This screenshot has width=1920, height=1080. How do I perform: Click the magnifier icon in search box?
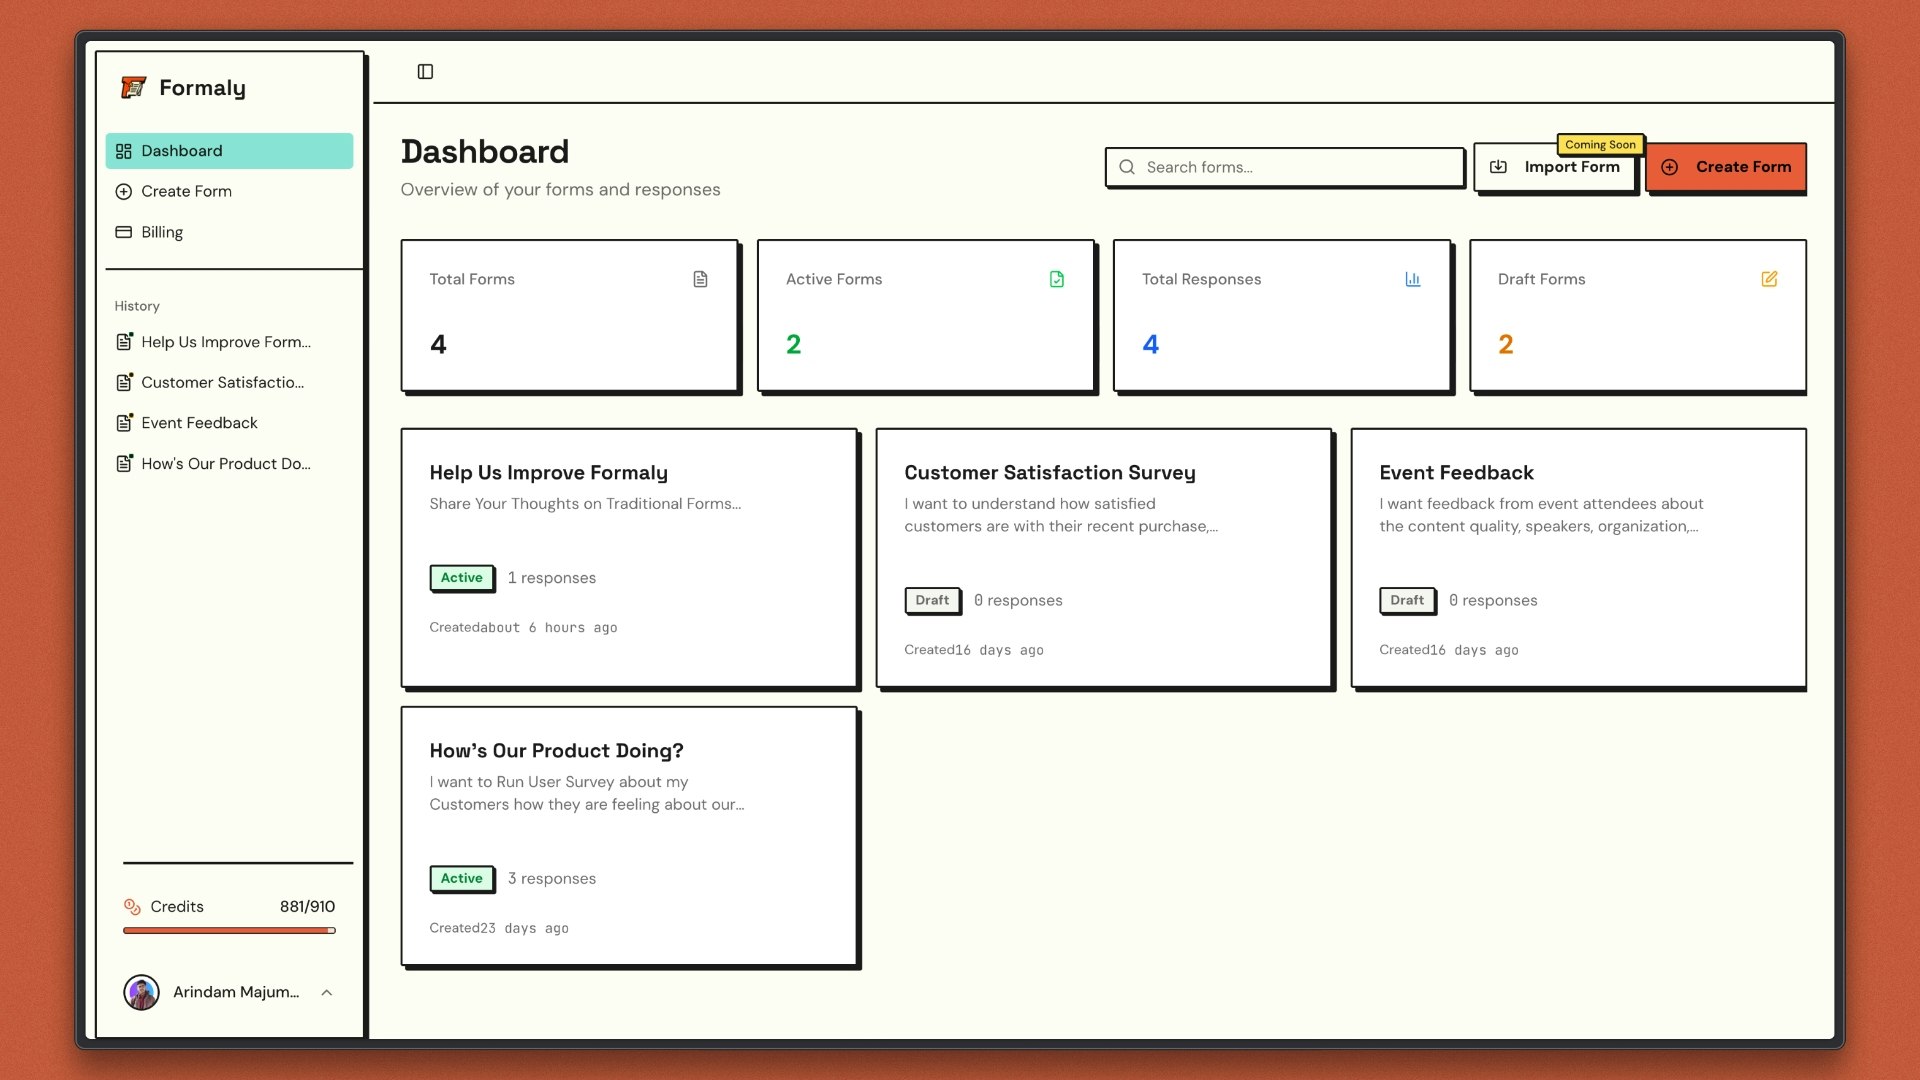click(1127, 167)
